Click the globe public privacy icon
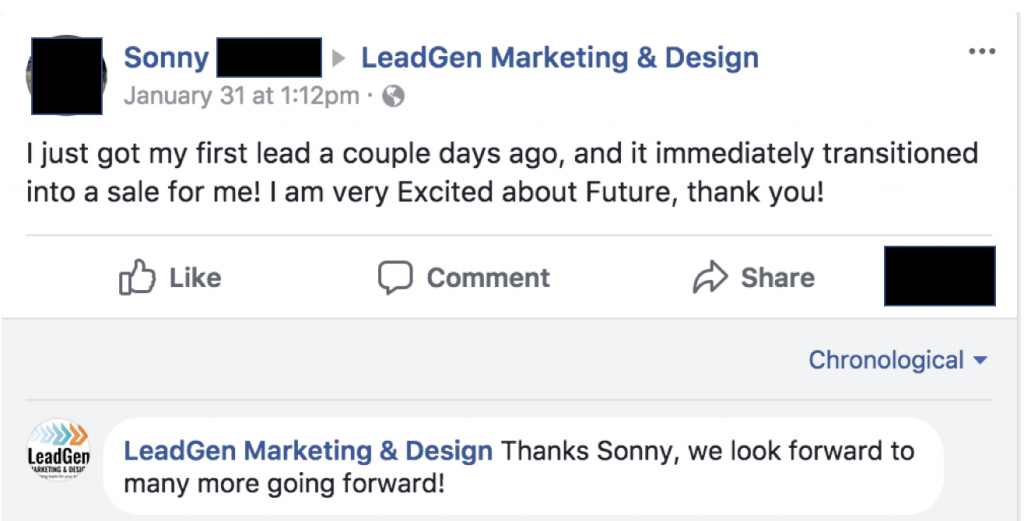Viewport: 1024px width, 521px height. click(x=394, y=96)
